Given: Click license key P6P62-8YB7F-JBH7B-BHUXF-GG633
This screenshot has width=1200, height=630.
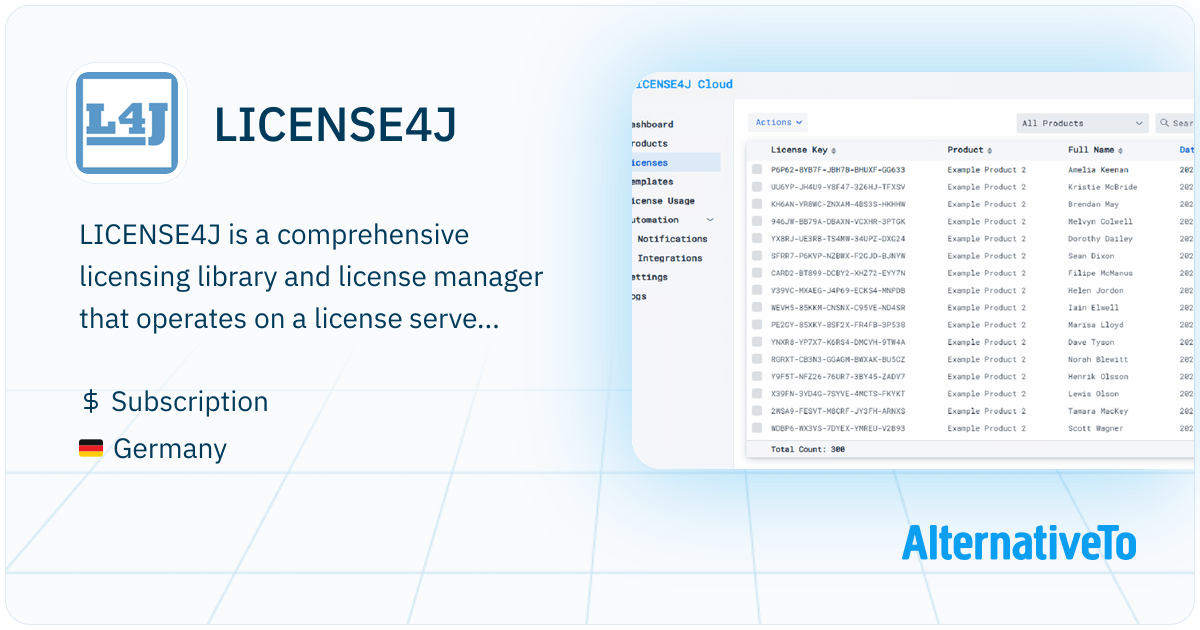Looking at the screenshot, I should 838,170.
